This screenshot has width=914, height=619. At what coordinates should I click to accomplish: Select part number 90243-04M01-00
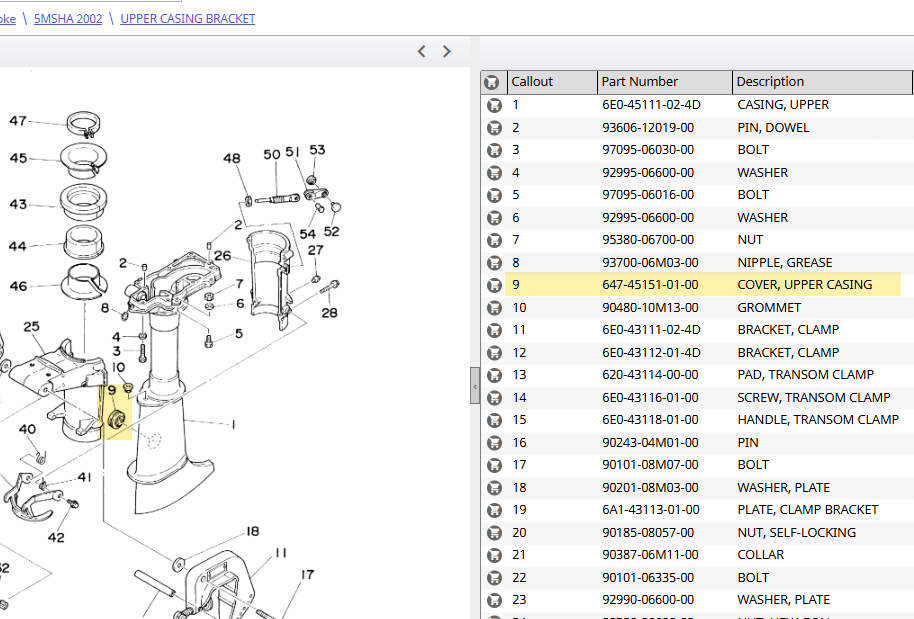click(650, 443)
